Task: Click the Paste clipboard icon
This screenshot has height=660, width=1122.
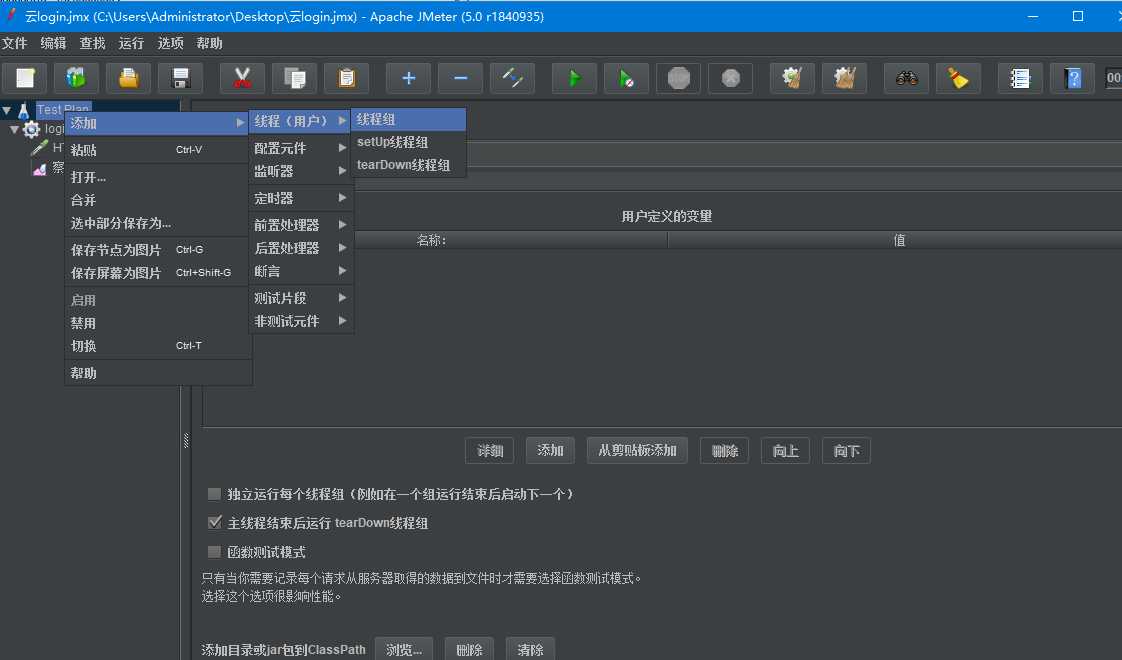Action: [347, 77]
